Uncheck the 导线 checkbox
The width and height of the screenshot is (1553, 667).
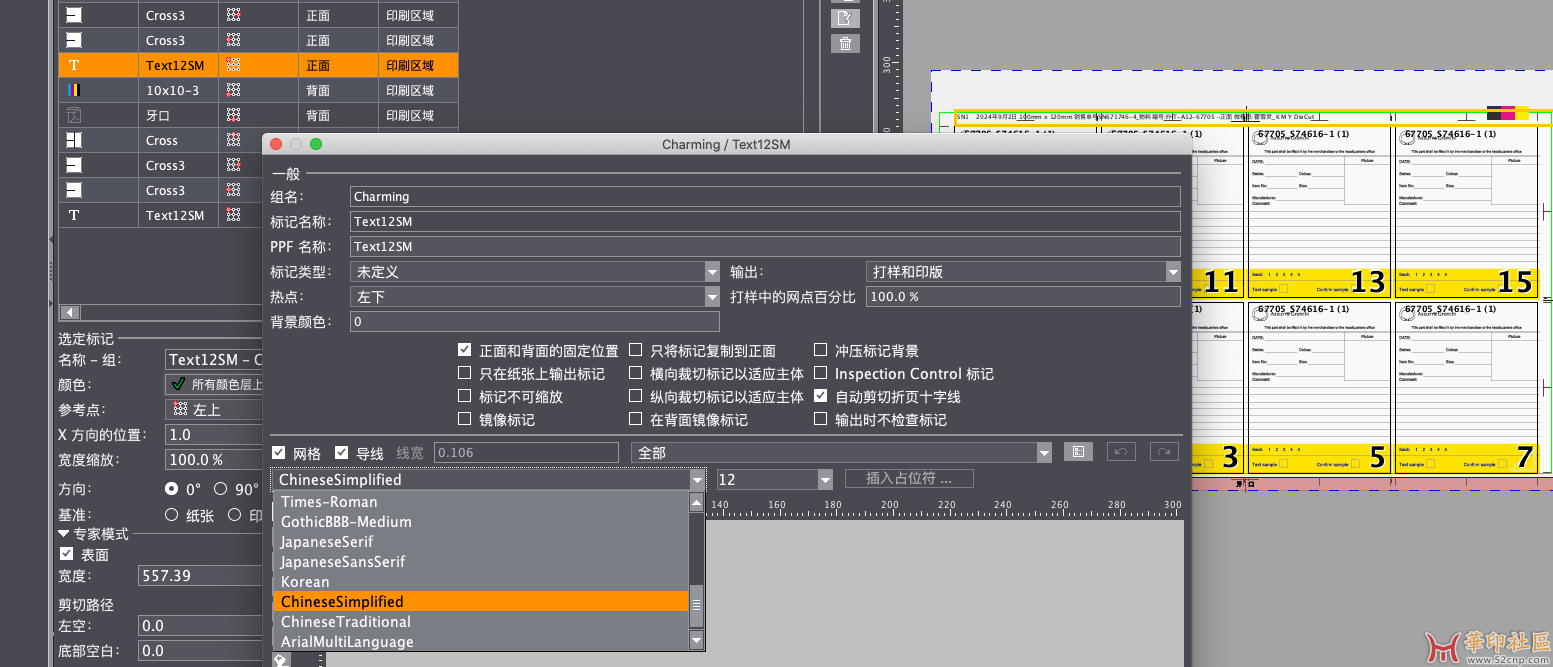tap(341, 452)
